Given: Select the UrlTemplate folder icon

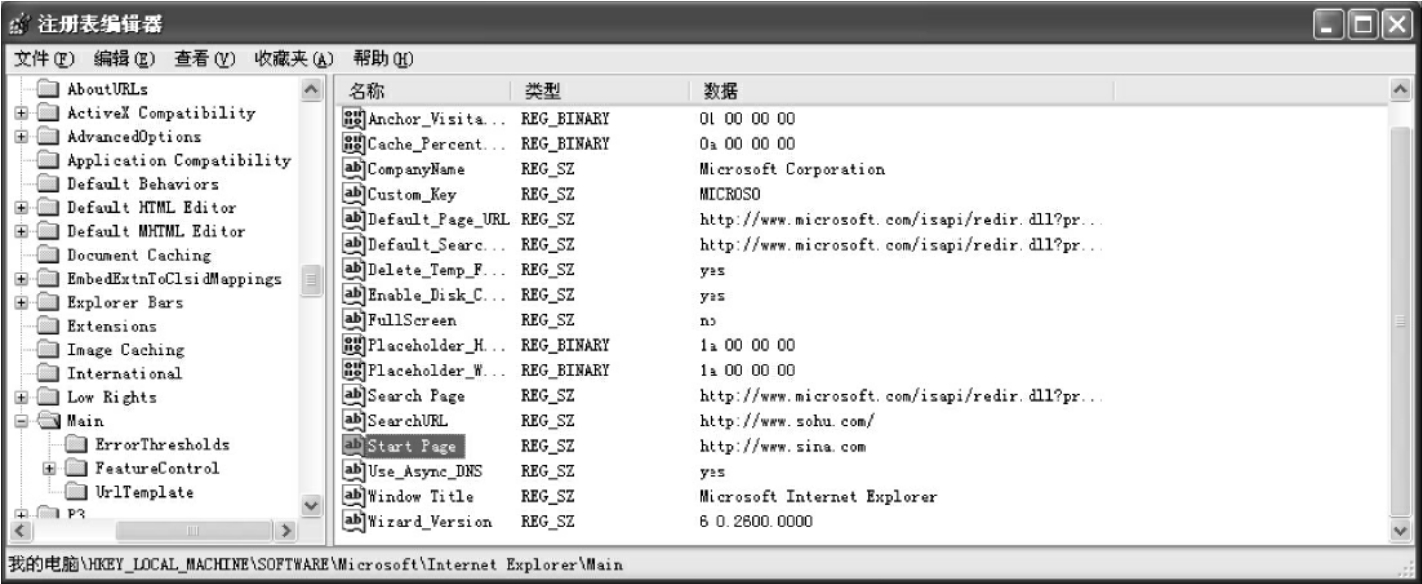Looking at the screenshot, I should 75,492.
